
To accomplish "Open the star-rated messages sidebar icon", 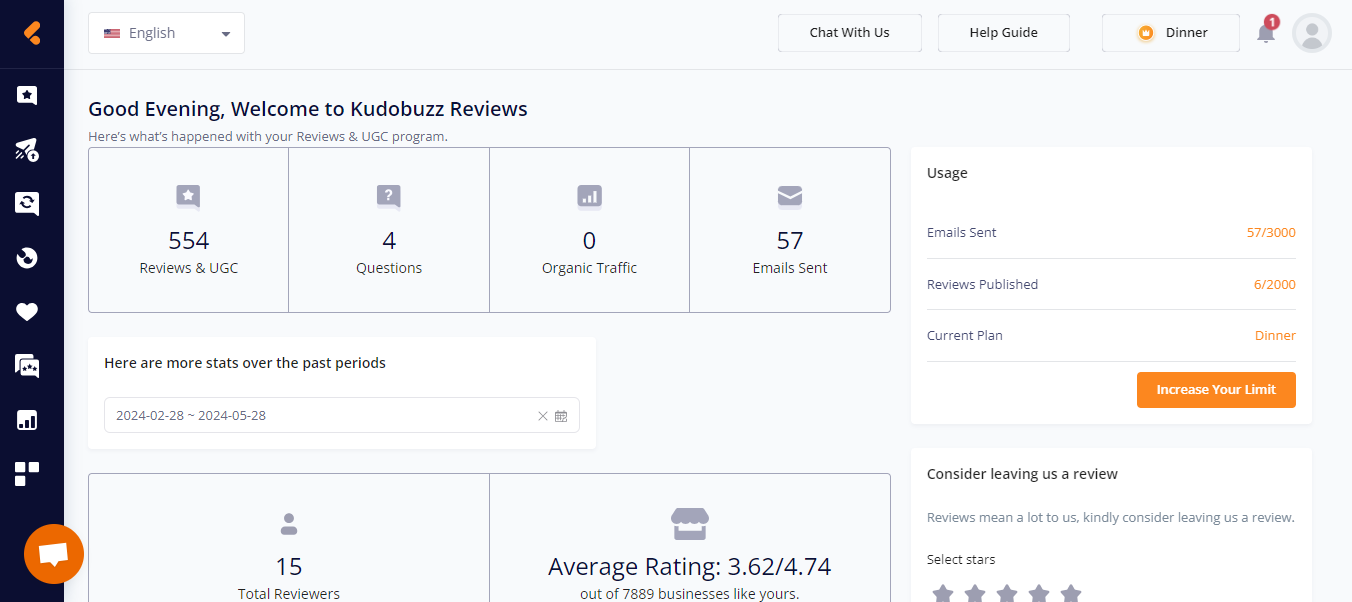I will click(27, 366).
